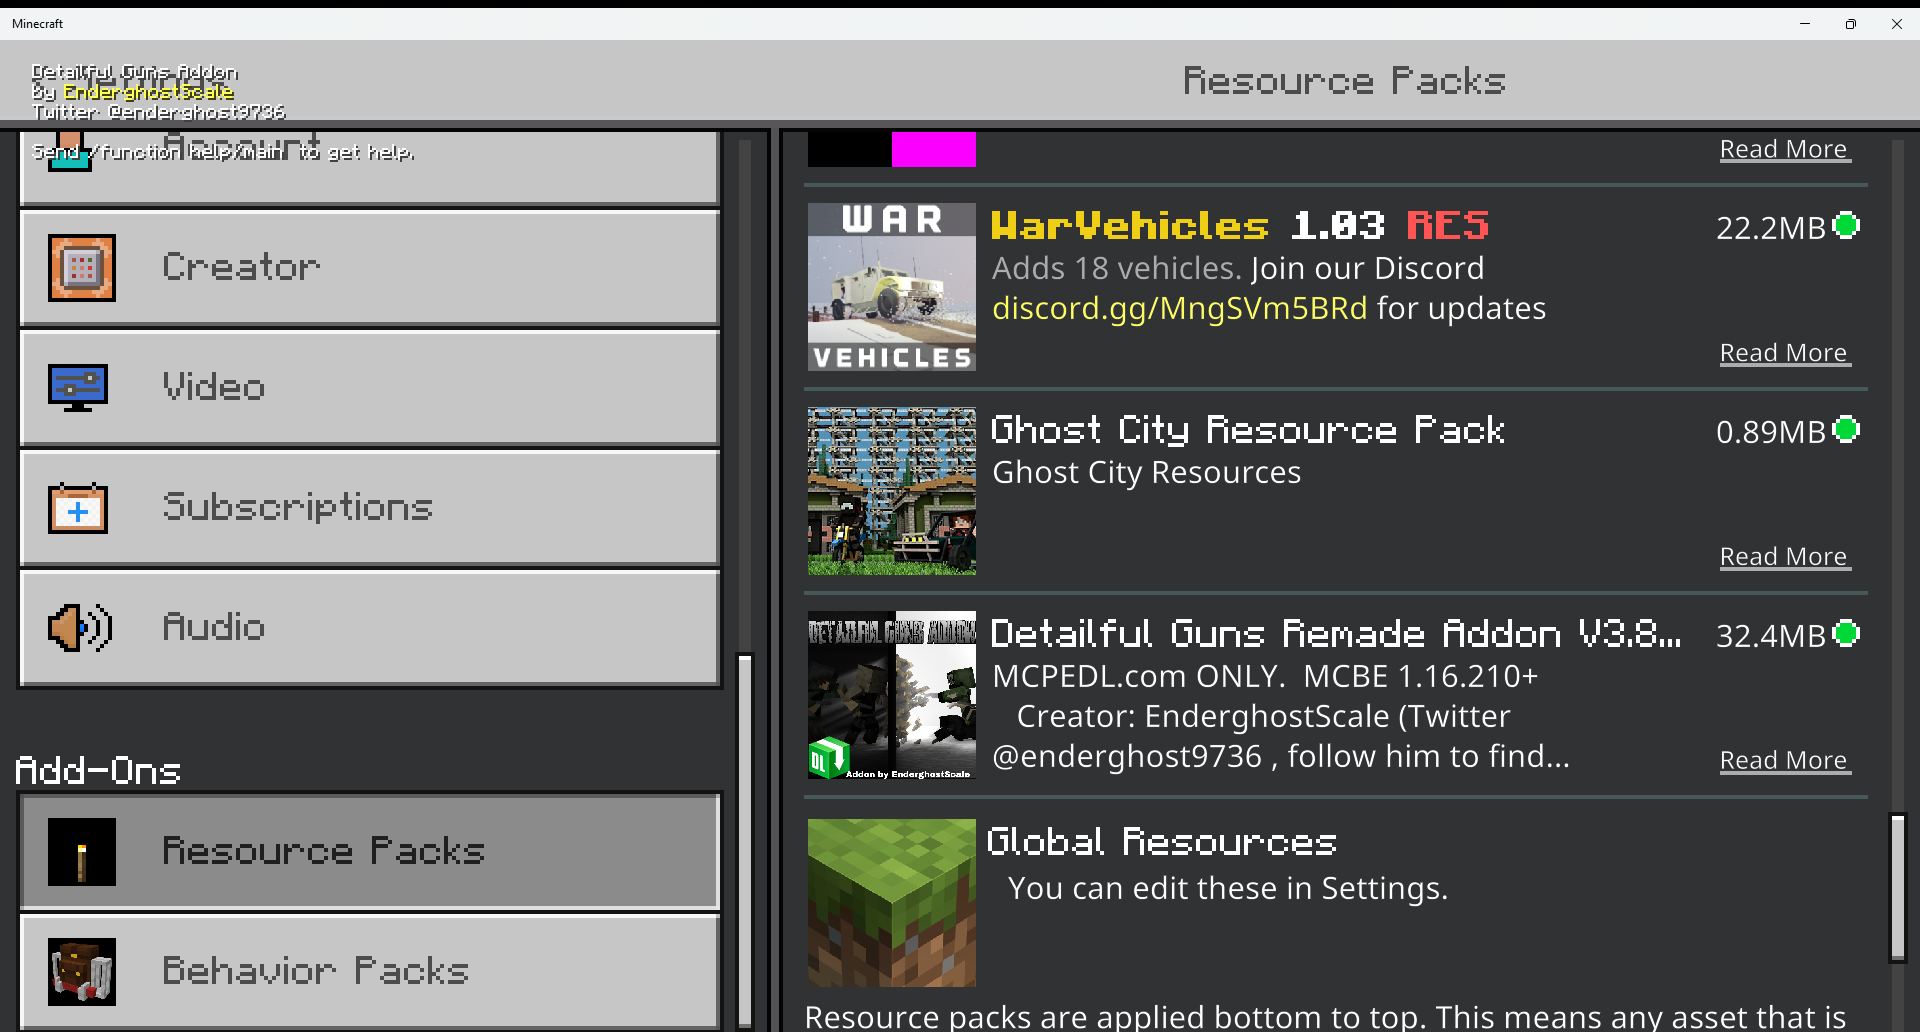Viewport: 1920px width, 1032px height.
Task: Close the Minecraft window
Action: (1897, 24)
